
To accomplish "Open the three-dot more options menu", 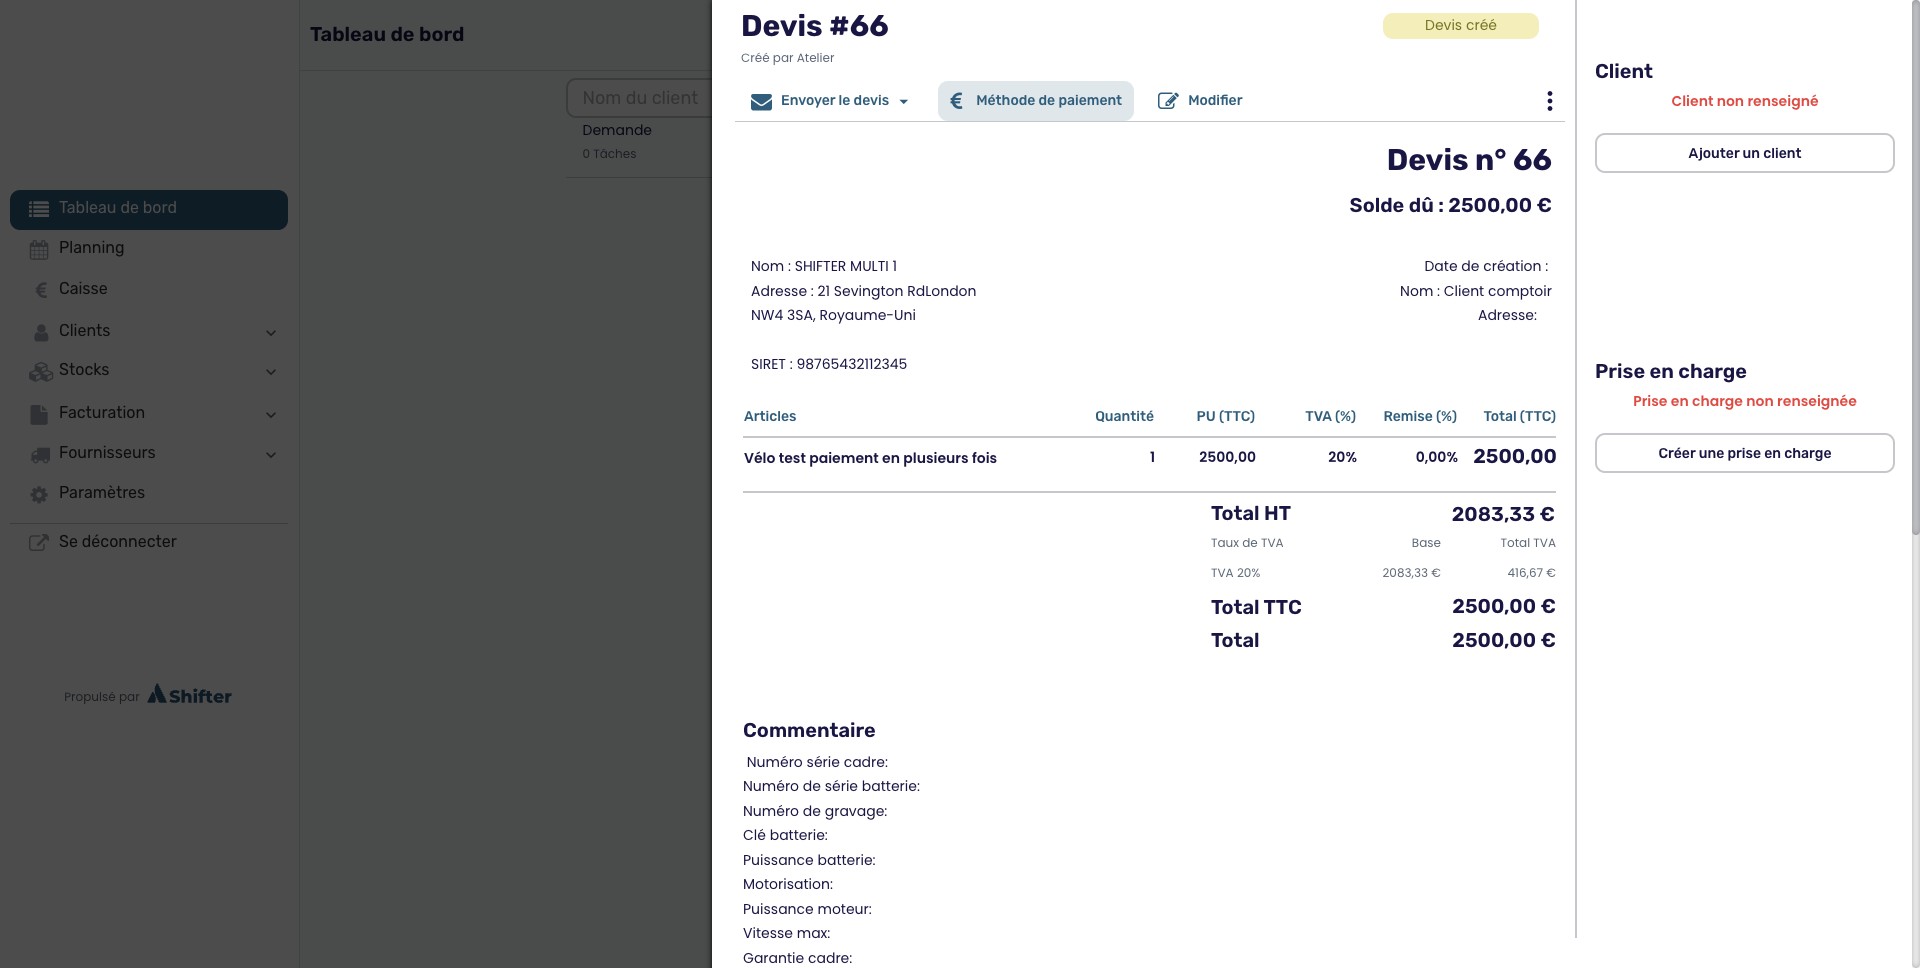I will pos(1549,101).
